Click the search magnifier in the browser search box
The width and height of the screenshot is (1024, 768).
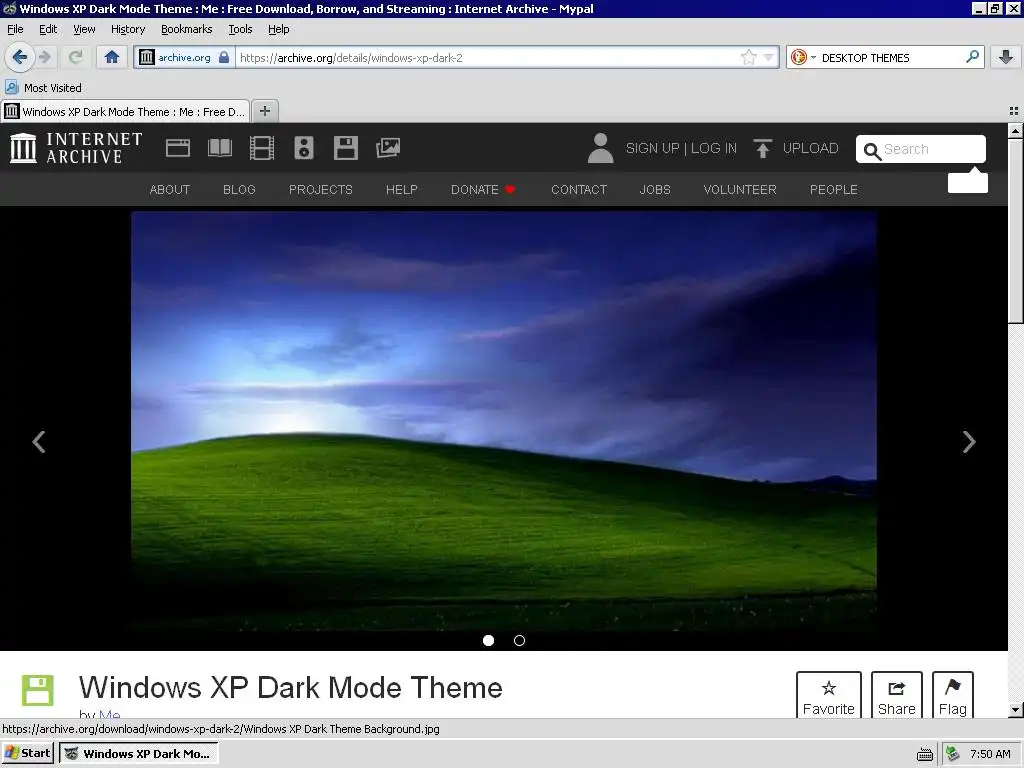(x=972, y=57)
